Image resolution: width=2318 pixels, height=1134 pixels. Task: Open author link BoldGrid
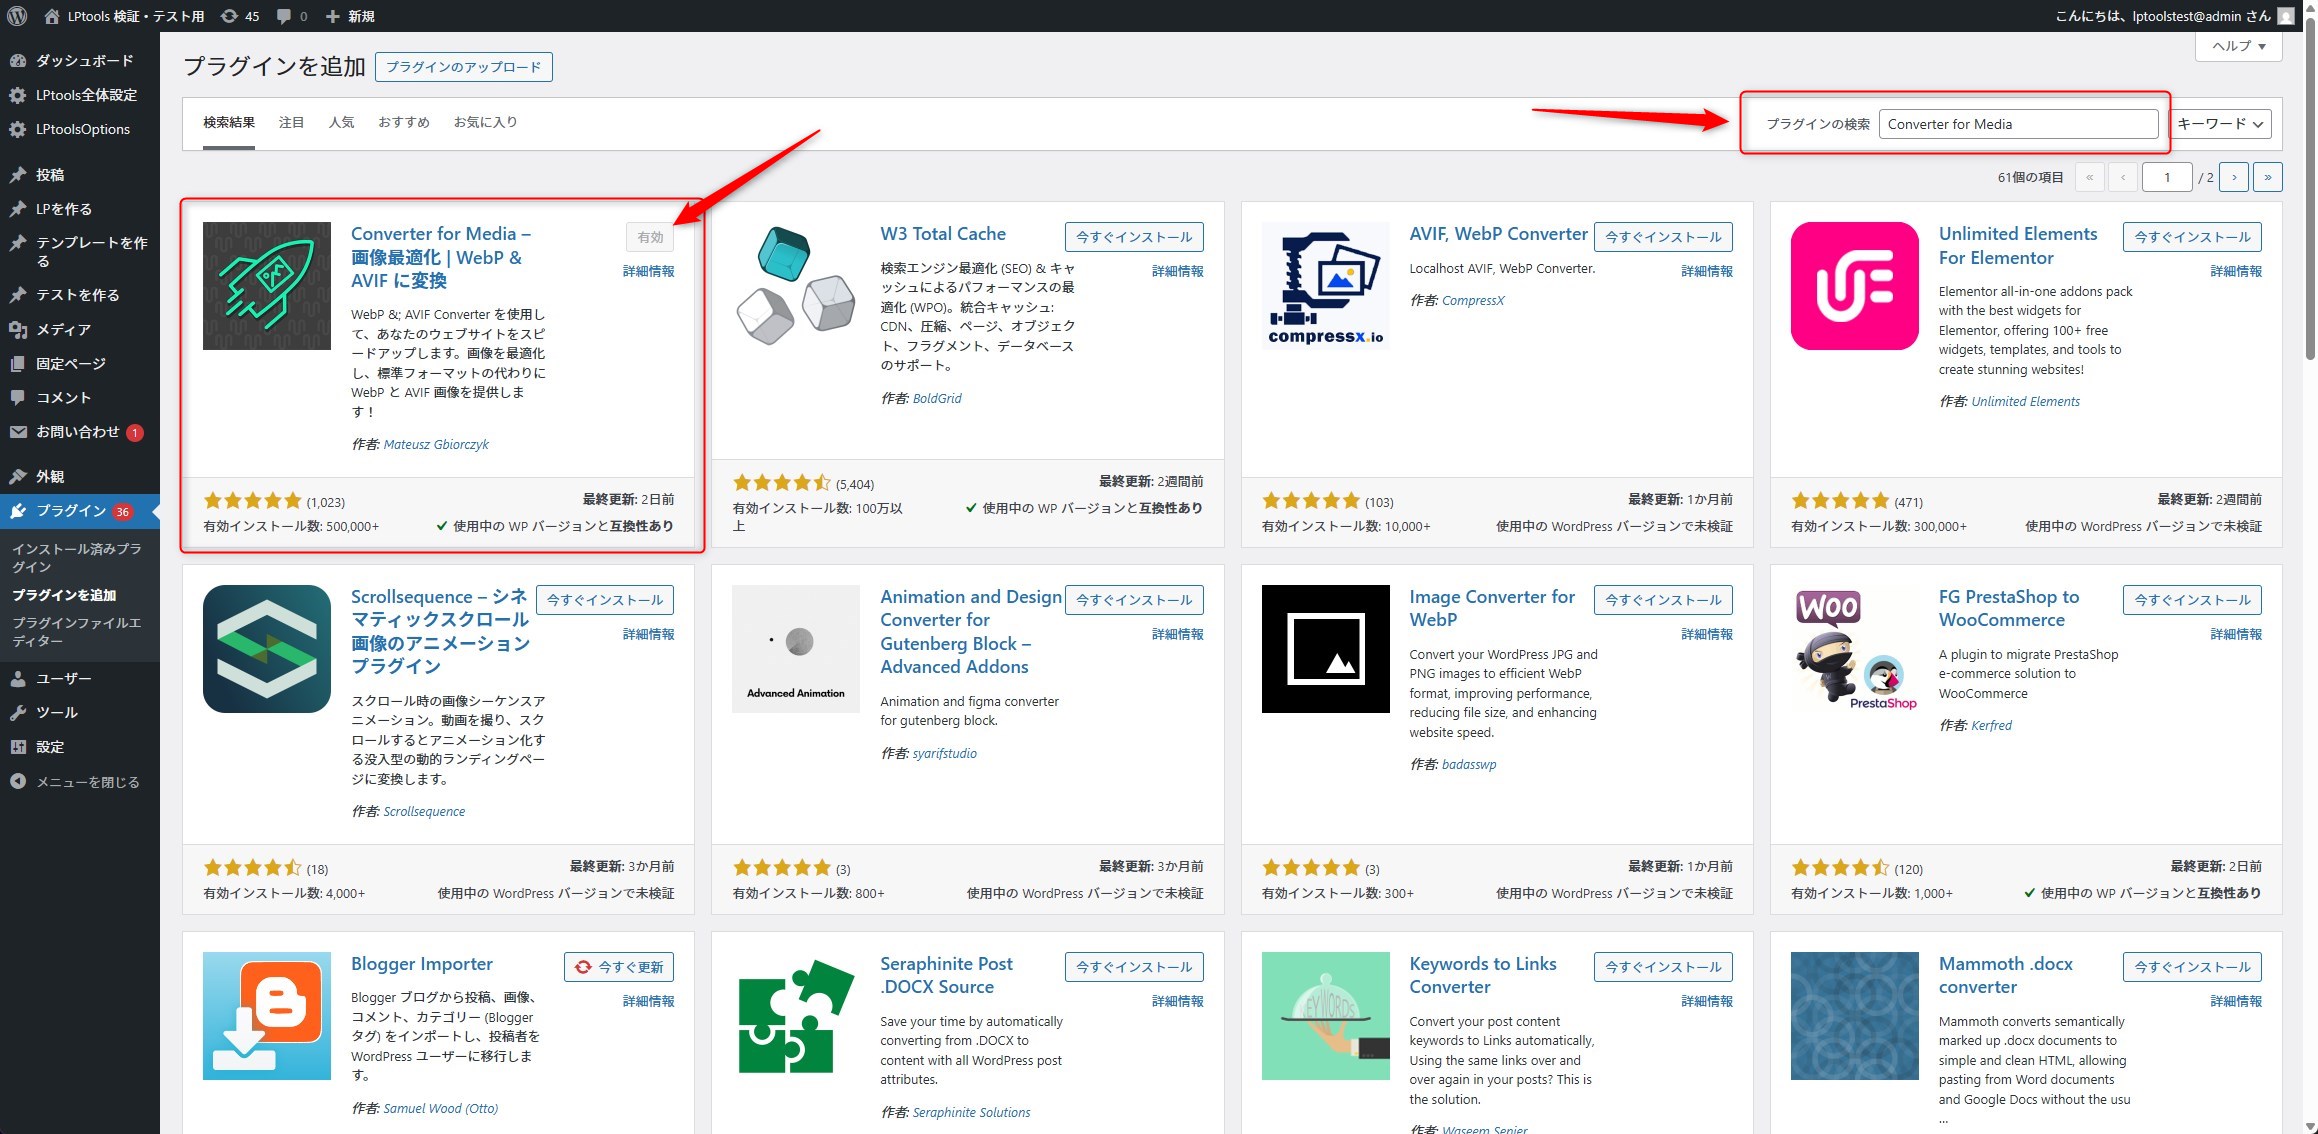click(937, 398)
